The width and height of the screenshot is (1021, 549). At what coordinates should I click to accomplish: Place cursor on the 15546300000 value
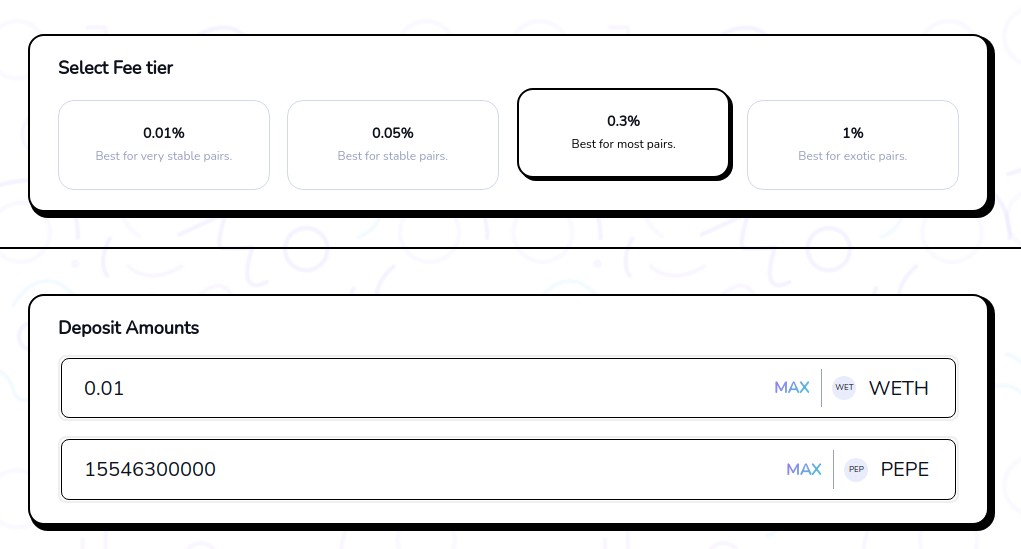coord(150,469)
